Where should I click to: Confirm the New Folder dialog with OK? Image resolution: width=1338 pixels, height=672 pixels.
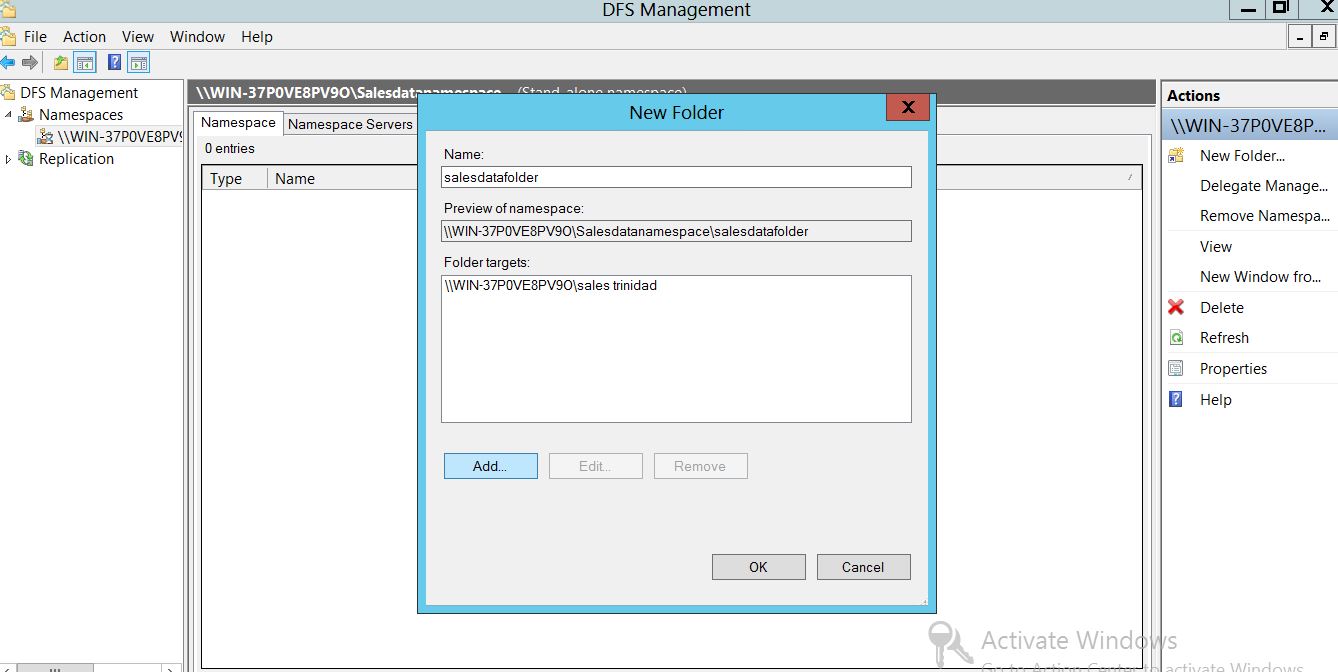(x=758, y=567)
